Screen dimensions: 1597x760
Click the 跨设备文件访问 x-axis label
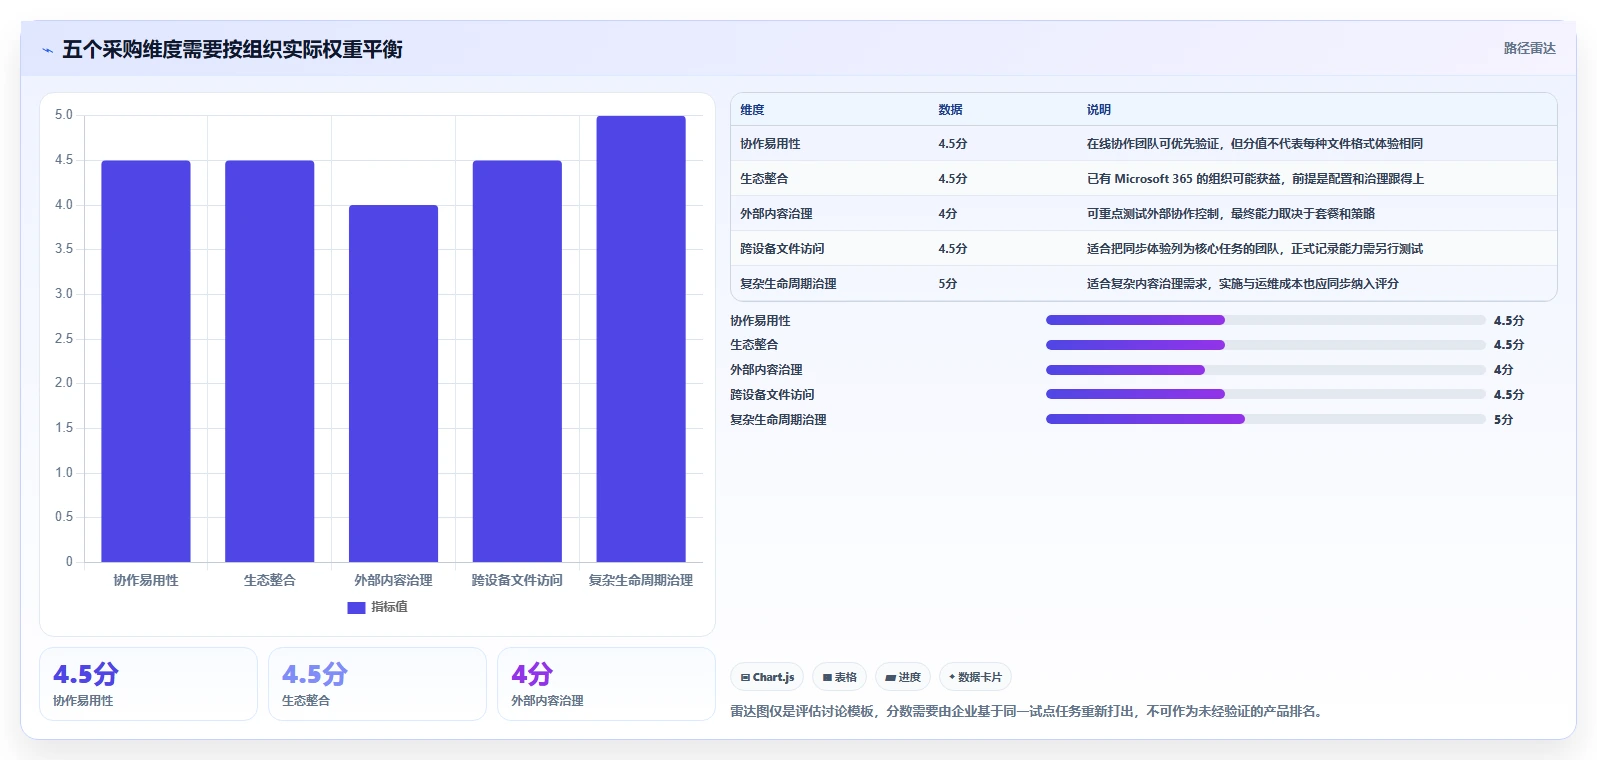[517, 580]
